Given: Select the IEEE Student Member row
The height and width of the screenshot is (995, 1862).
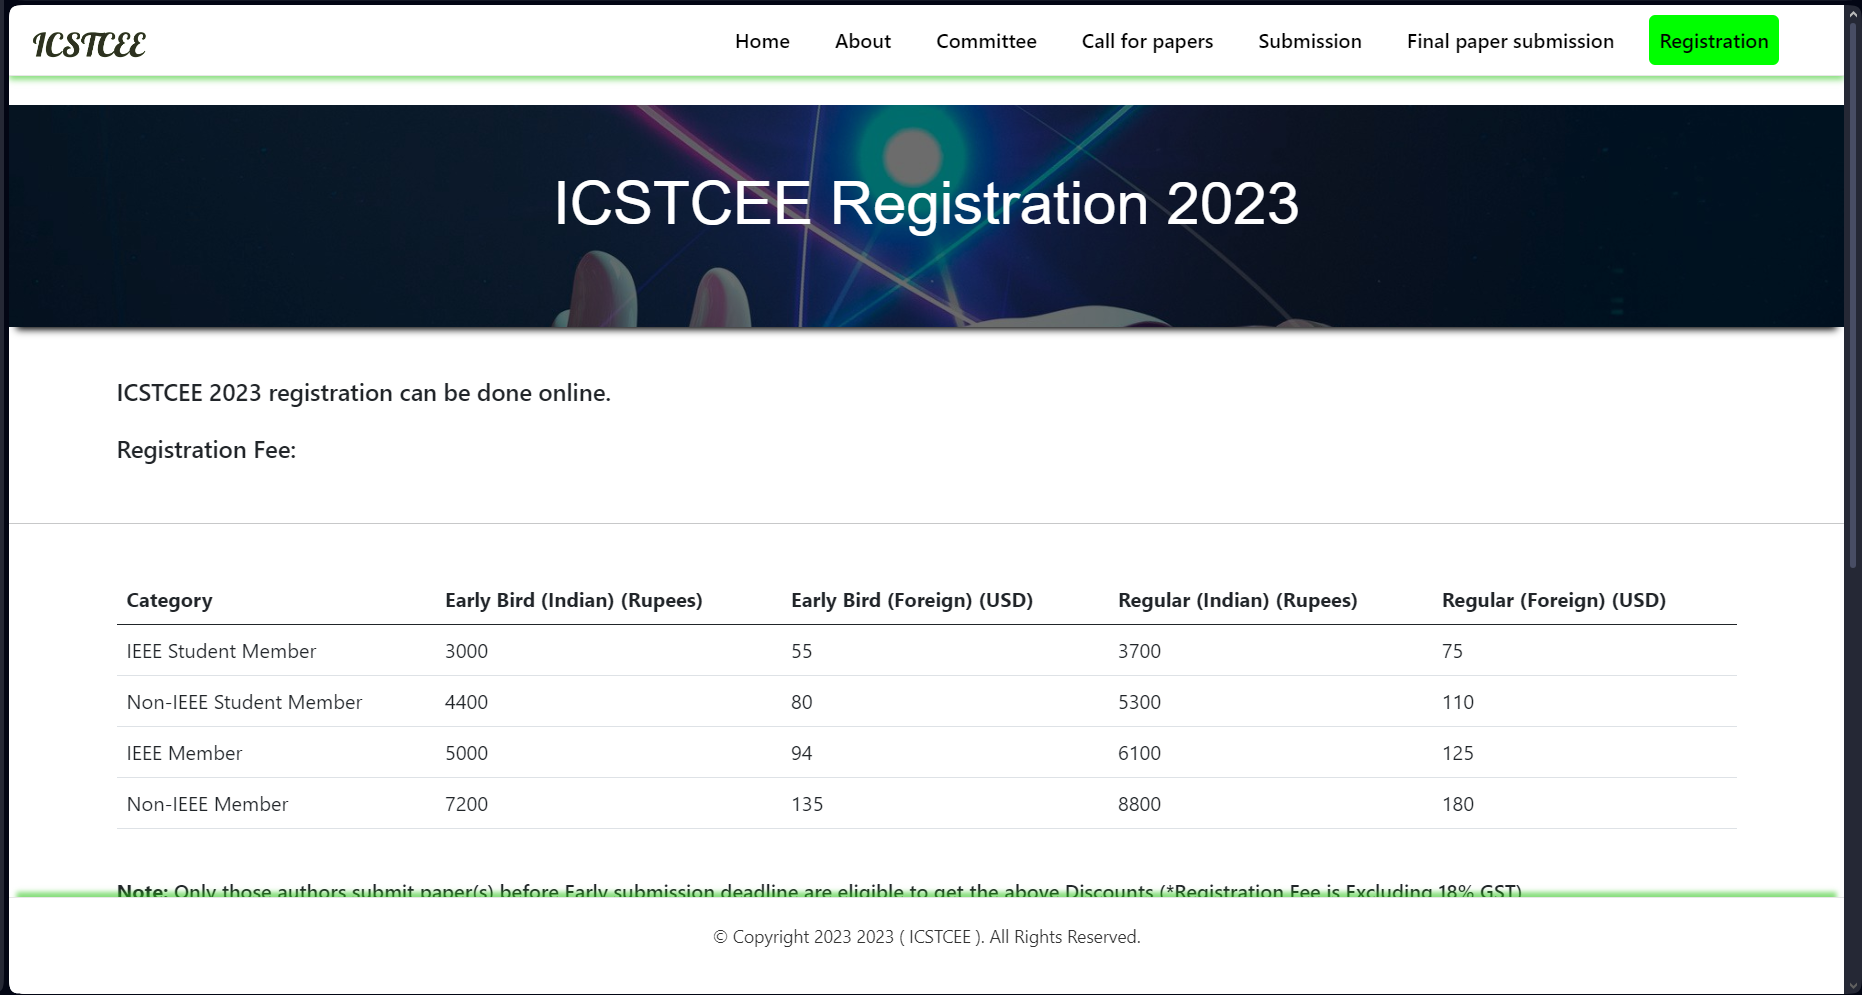Looking at the screenshot, I should pyautogui.click(x=926, y=651).
